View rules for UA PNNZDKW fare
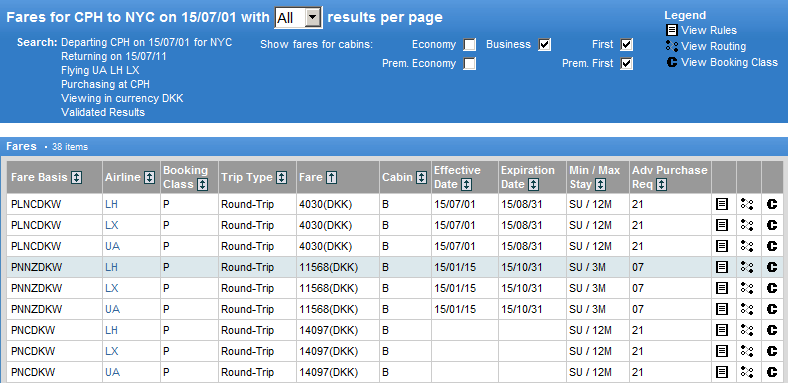Screen dimensions: 788x383 coord(722,309)
